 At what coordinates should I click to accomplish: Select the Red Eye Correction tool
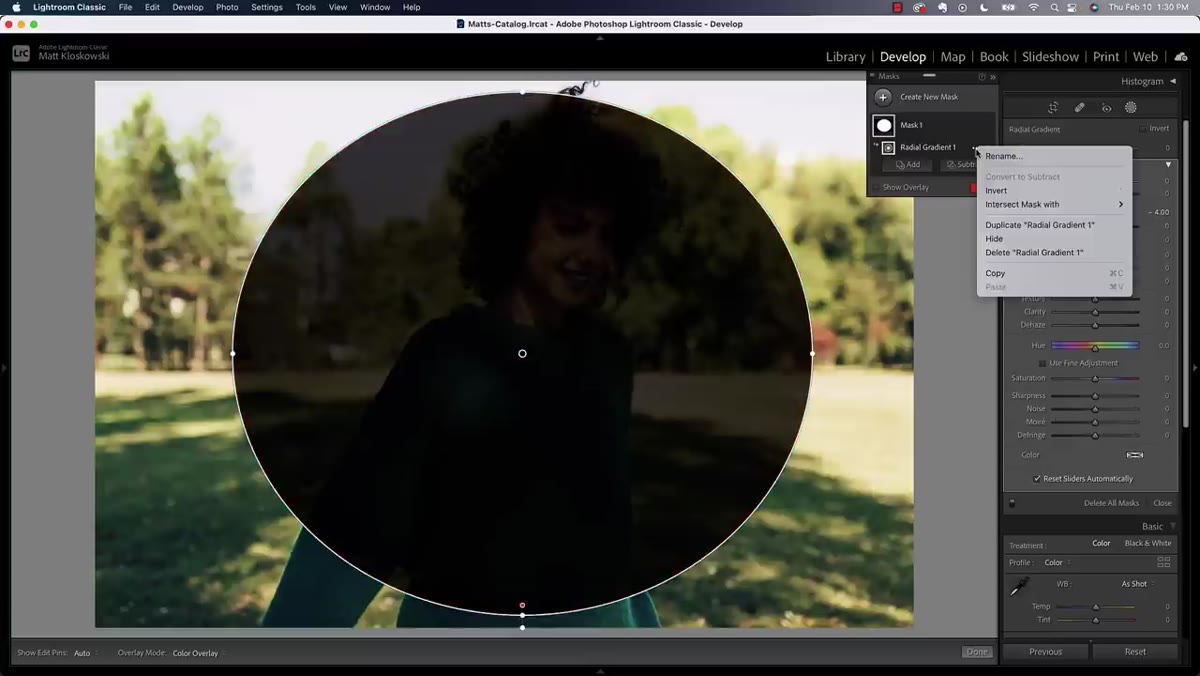click(1106, 108)
